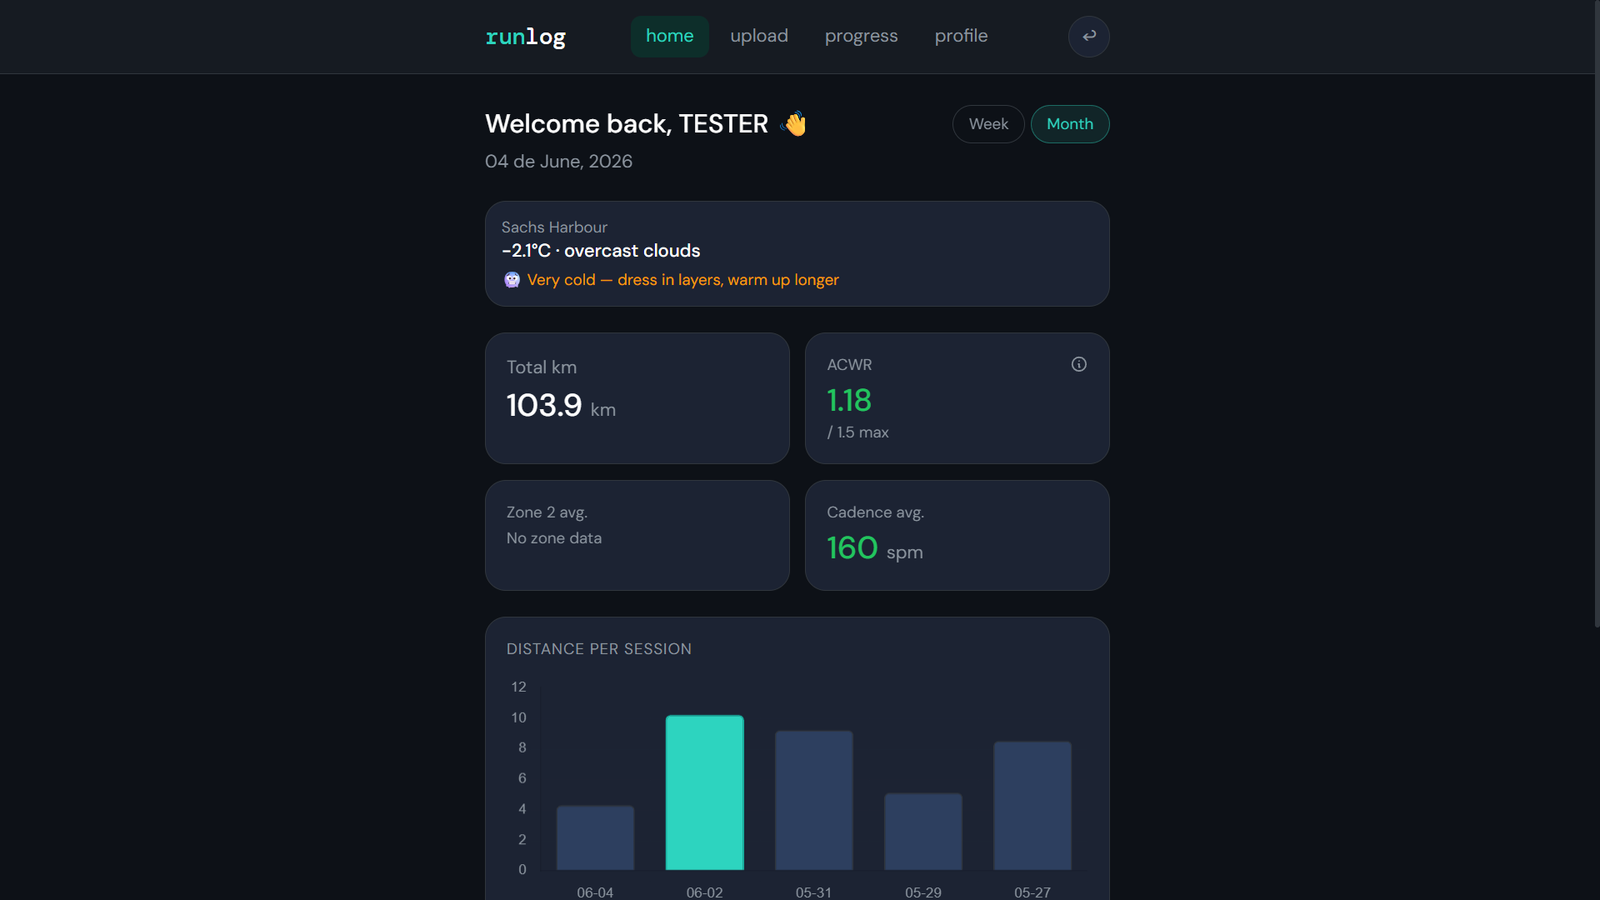Open the profile tab

[x=961, y=36]
